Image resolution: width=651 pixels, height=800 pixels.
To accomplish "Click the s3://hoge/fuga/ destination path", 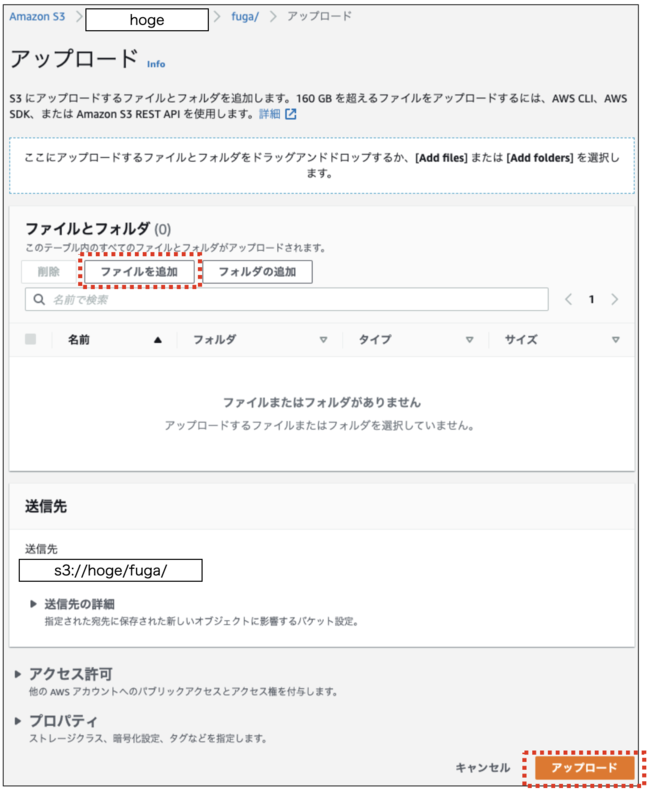I will pyautogui.click(x=111, y=570).
